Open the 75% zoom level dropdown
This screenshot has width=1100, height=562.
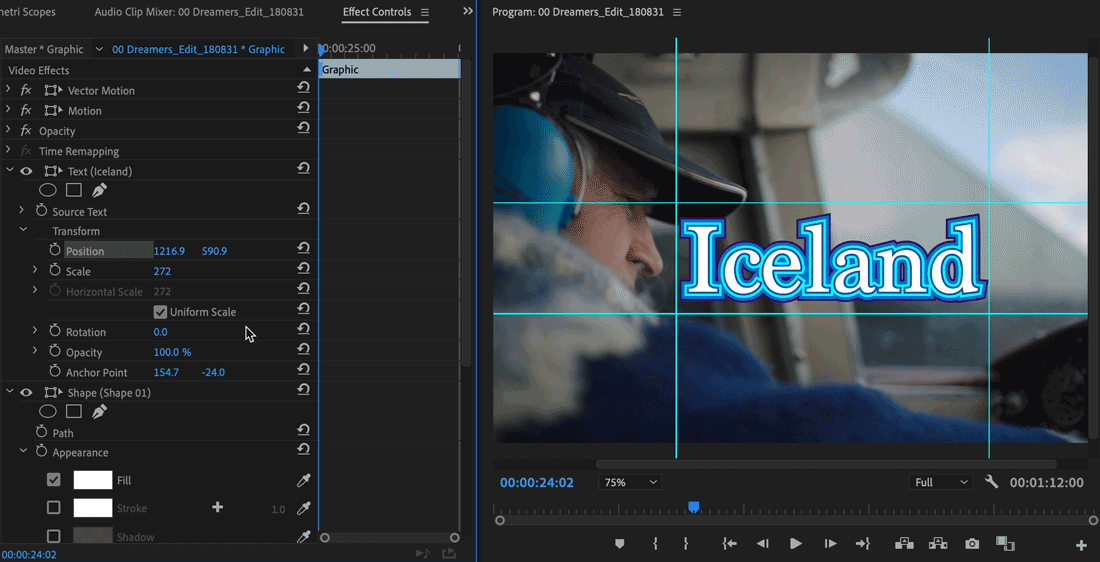pyautogui.click(x=630, y=482)
